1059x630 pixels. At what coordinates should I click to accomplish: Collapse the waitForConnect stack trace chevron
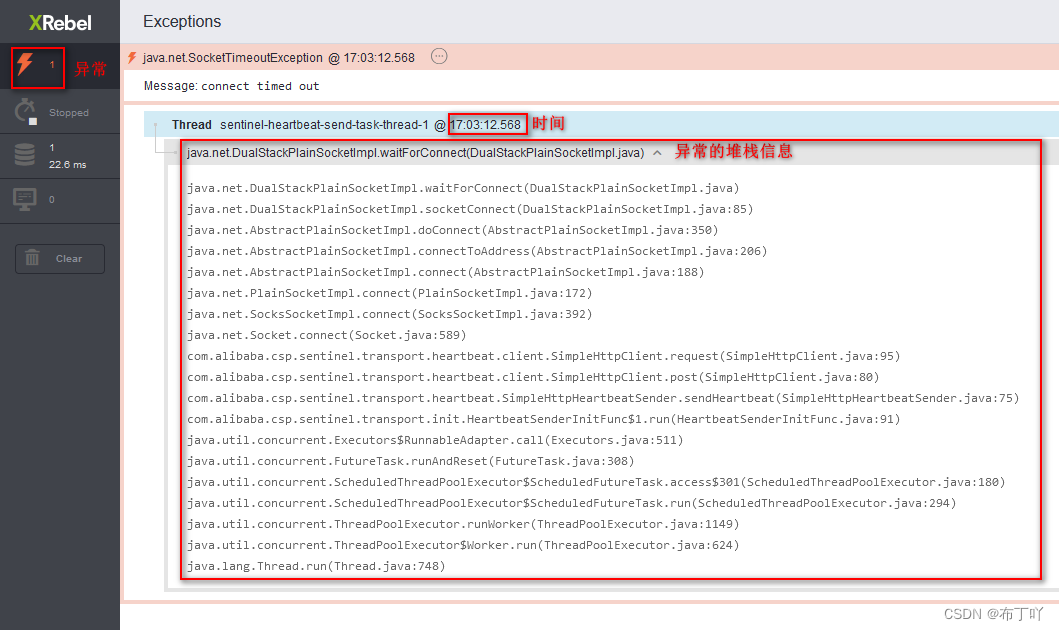(657, 153)
